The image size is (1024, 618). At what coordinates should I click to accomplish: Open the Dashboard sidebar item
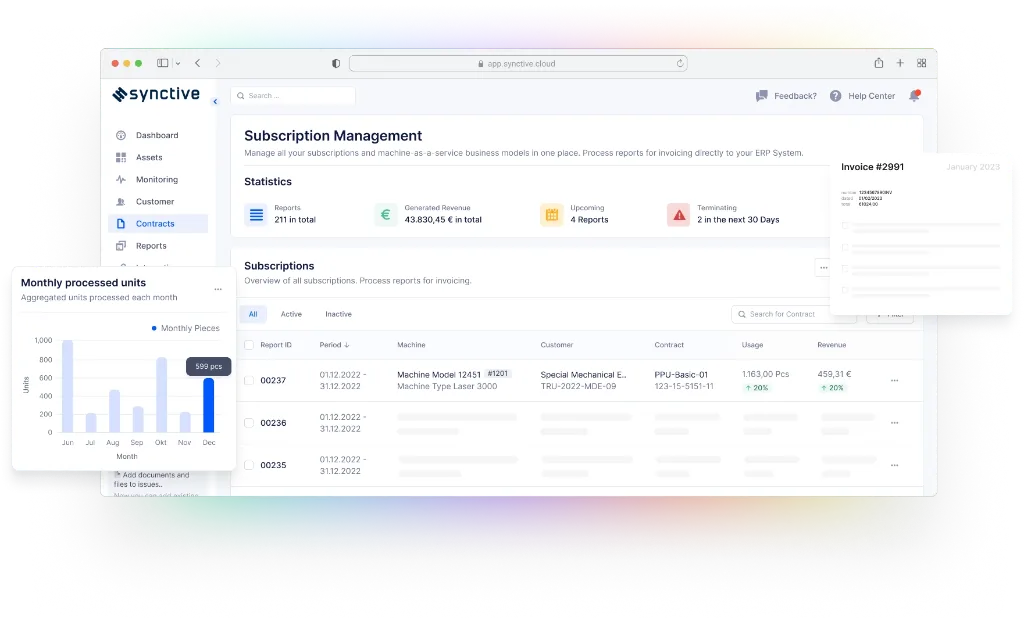(x=157, y=135)
